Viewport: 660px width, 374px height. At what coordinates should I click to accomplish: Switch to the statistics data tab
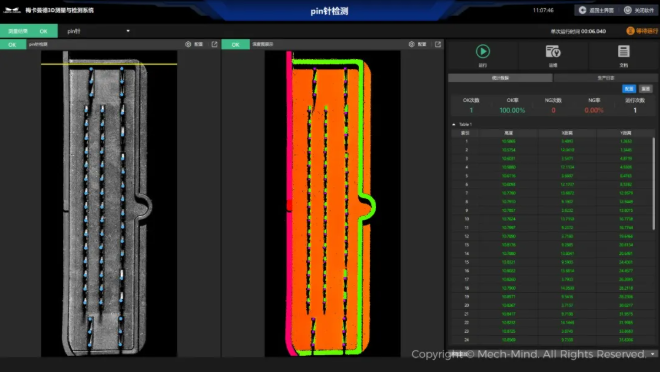coord(500,78)
